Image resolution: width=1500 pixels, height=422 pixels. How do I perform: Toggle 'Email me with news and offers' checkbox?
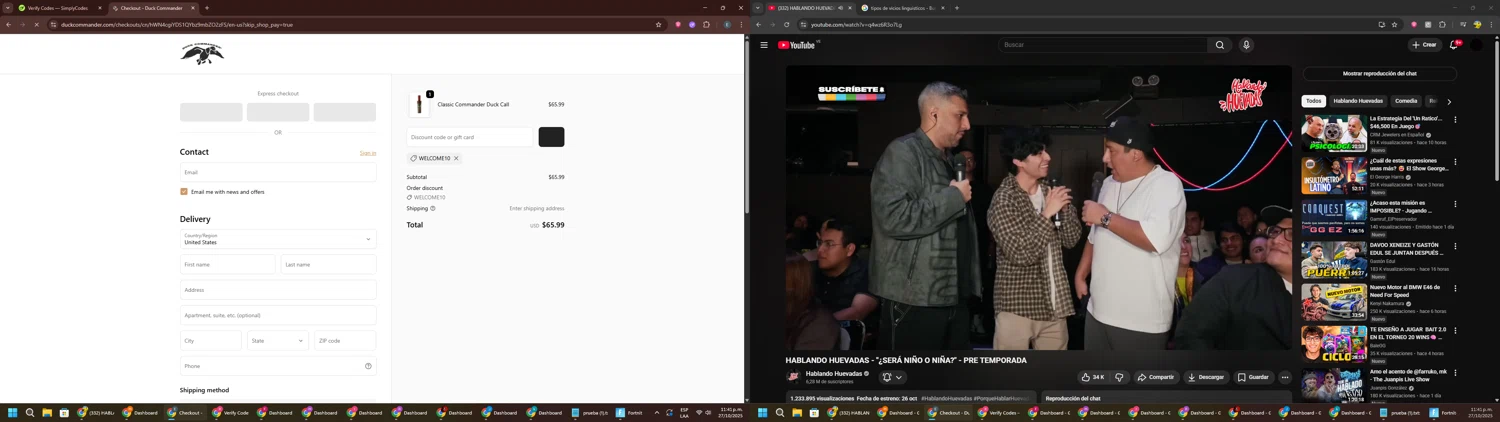pos(184,192)
